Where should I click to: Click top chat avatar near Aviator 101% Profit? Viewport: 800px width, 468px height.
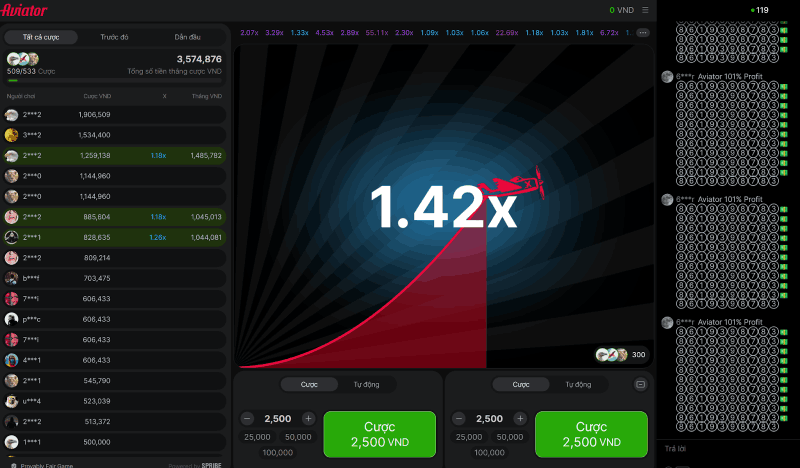667,77
